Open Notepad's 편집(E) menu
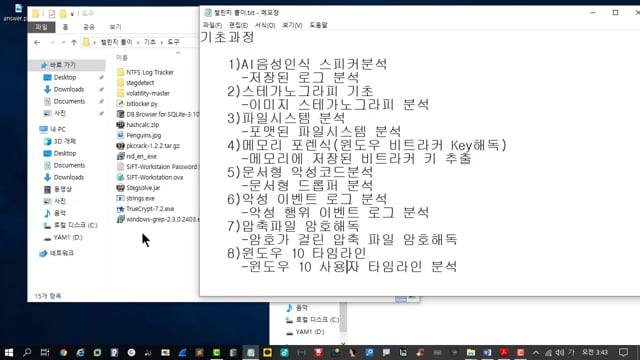 point(238,25)
